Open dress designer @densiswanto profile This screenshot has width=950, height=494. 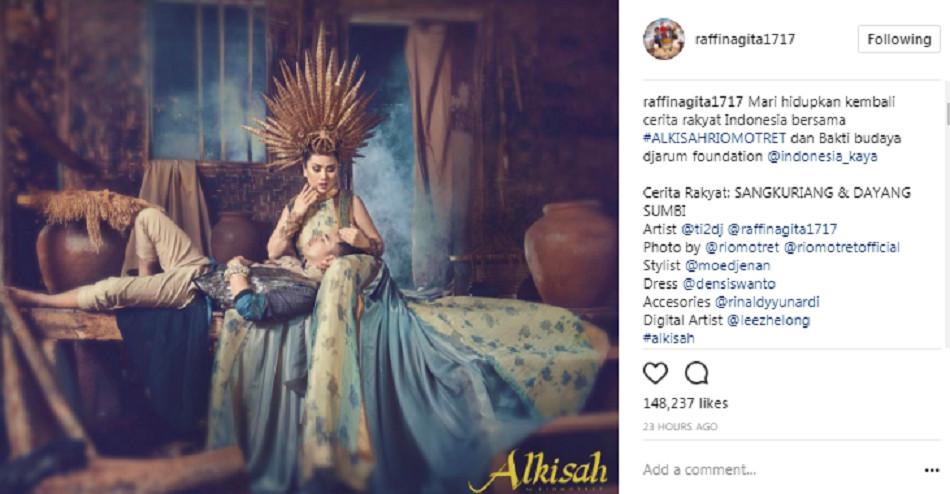[x=729, y=284]
